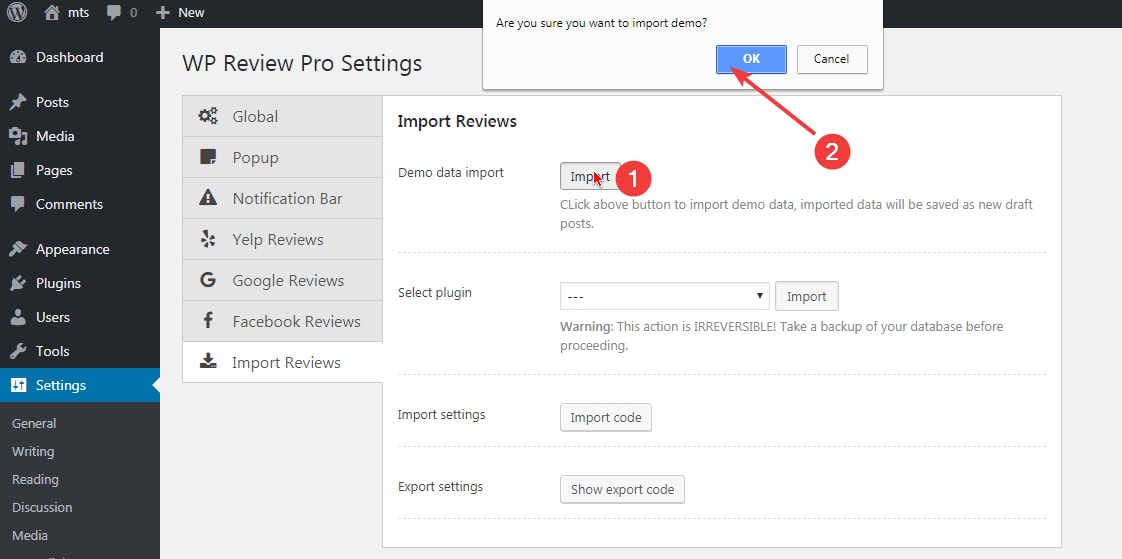
Task: Click the Dashboard gauge icon
Action: pyautogui.click(x=19, y=57)
